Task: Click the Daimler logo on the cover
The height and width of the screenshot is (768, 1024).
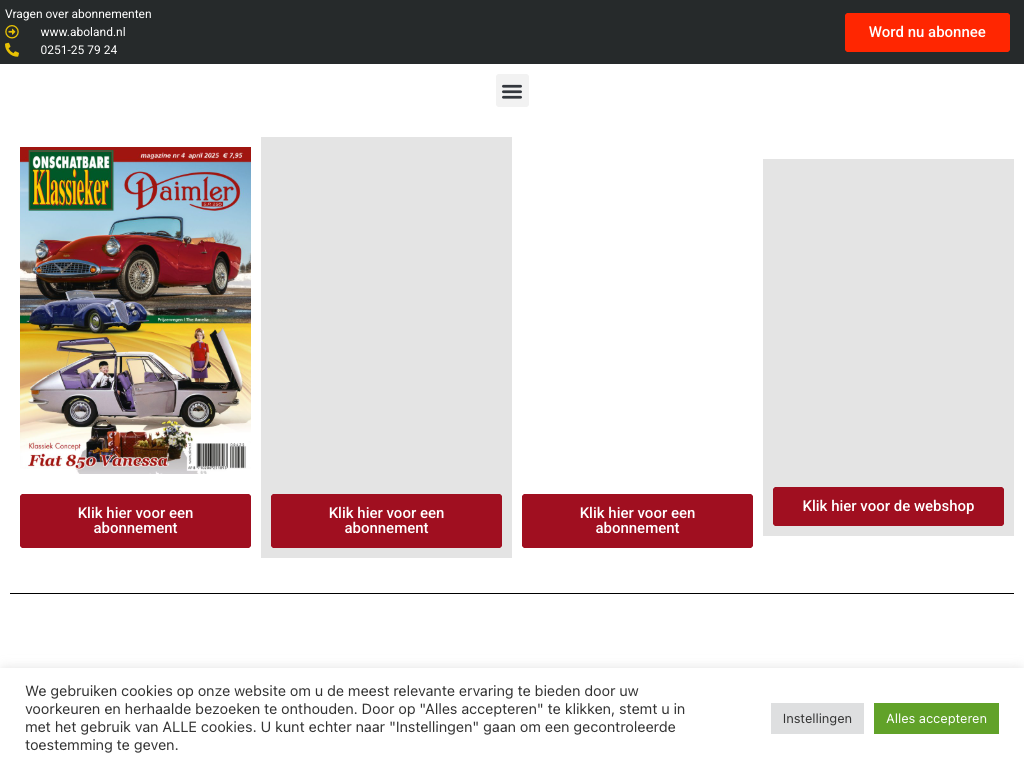Action: [182, 191]
